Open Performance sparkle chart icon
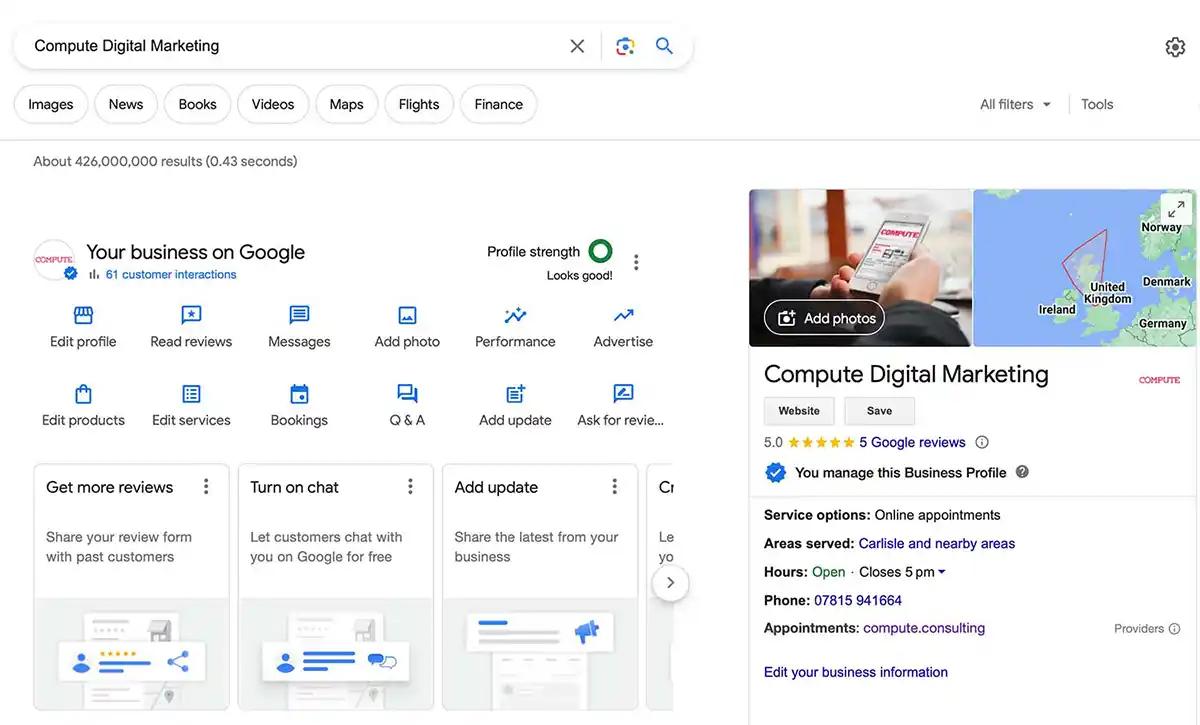1200x725 pixels. (515, 316)
